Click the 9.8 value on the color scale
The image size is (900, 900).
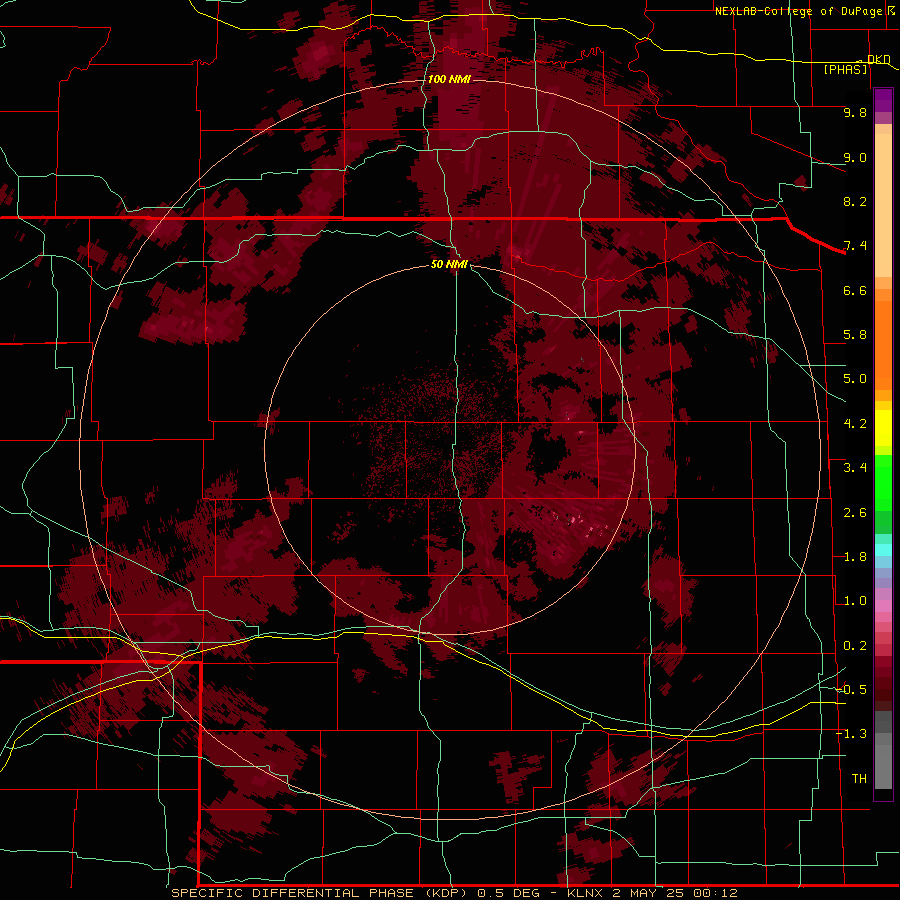(x=855, y=112)
